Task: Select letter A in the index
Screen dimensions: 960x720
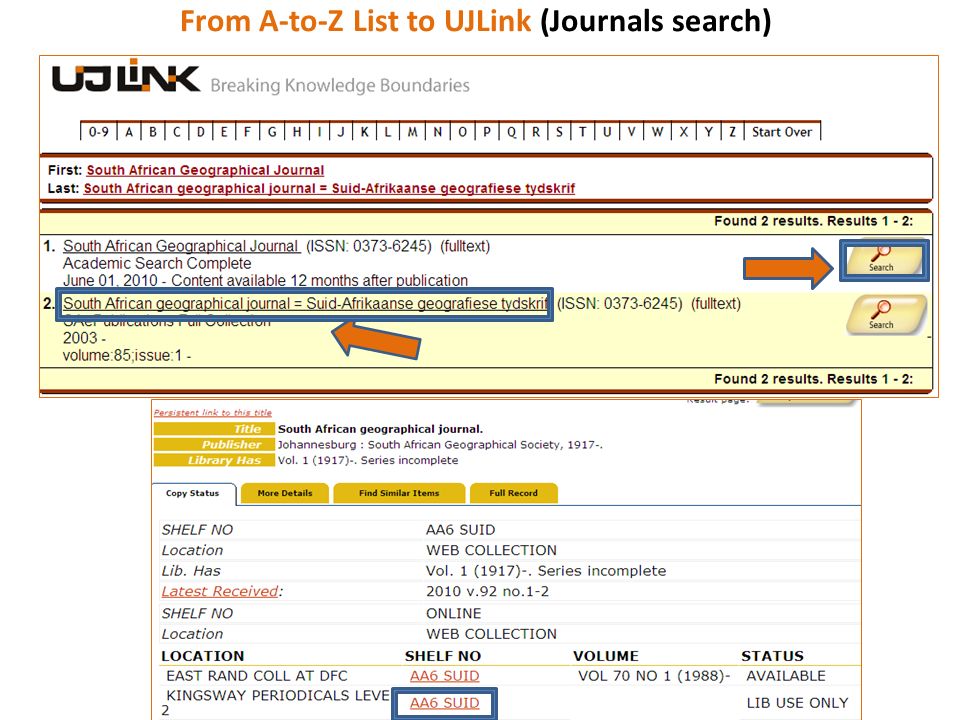Action: coord(129,132)
